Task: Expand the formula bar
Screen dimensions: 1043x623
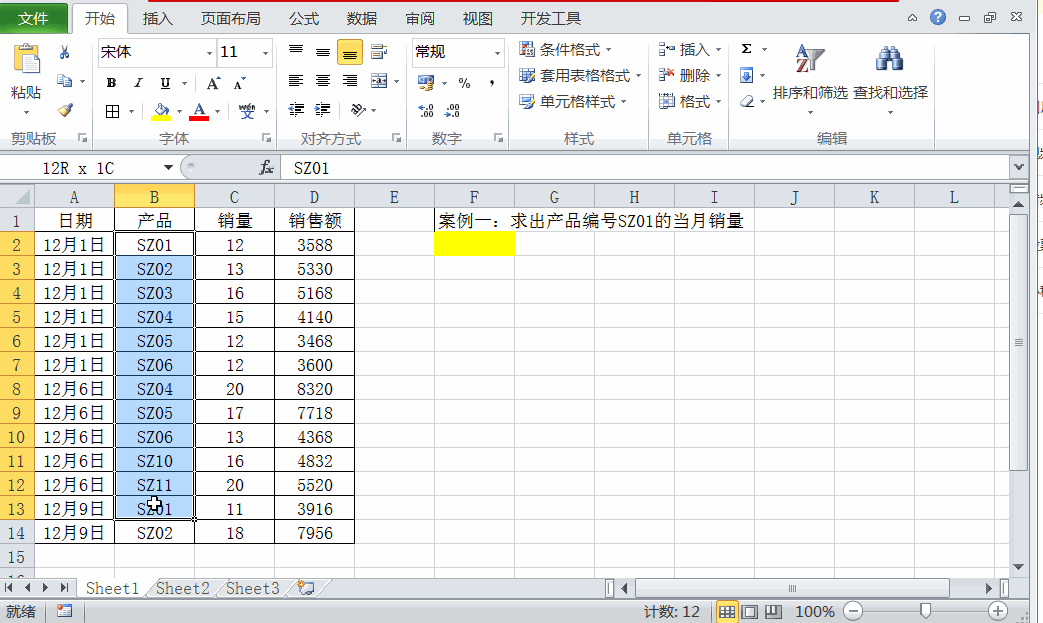Action: coord(1018,168)
